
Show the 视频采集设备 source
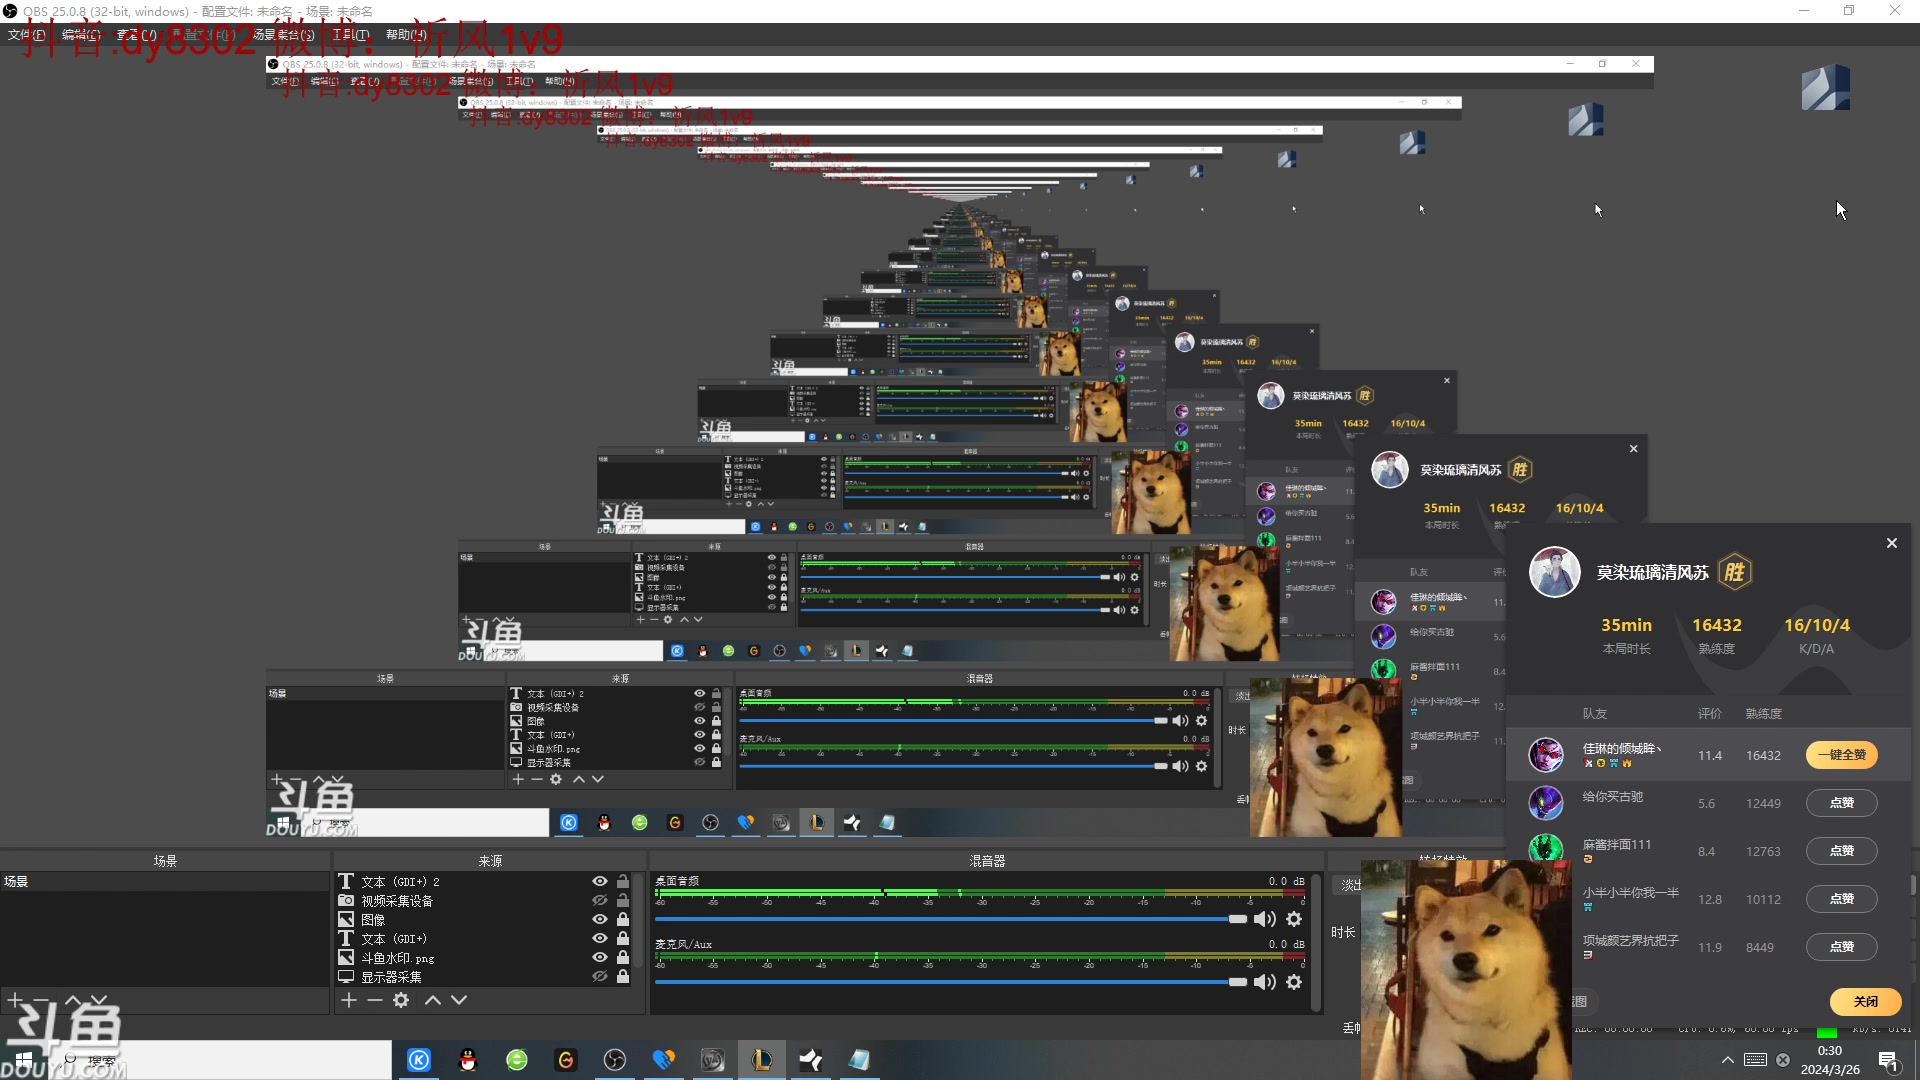pos(600,900)
